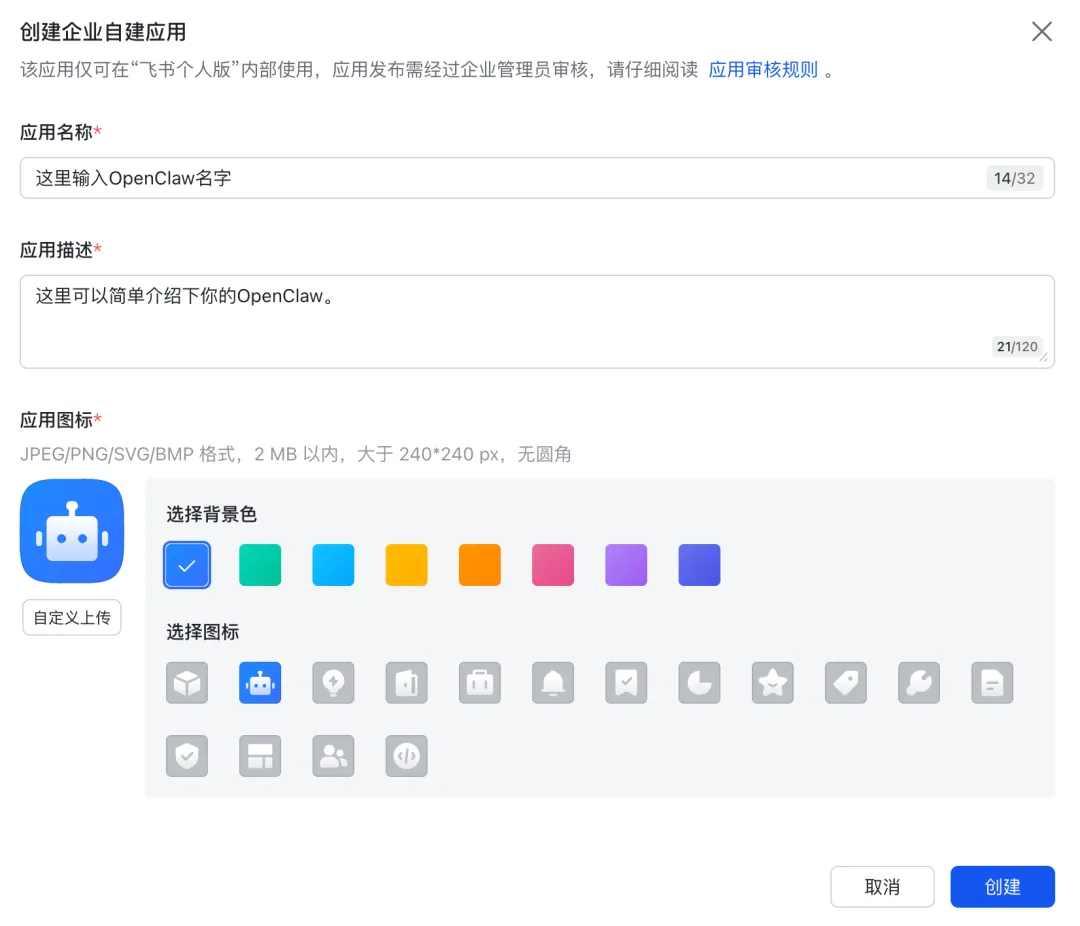1080x926 pixels.
Task: Pick the briefcase app icon
Action: tap(479, 683)
